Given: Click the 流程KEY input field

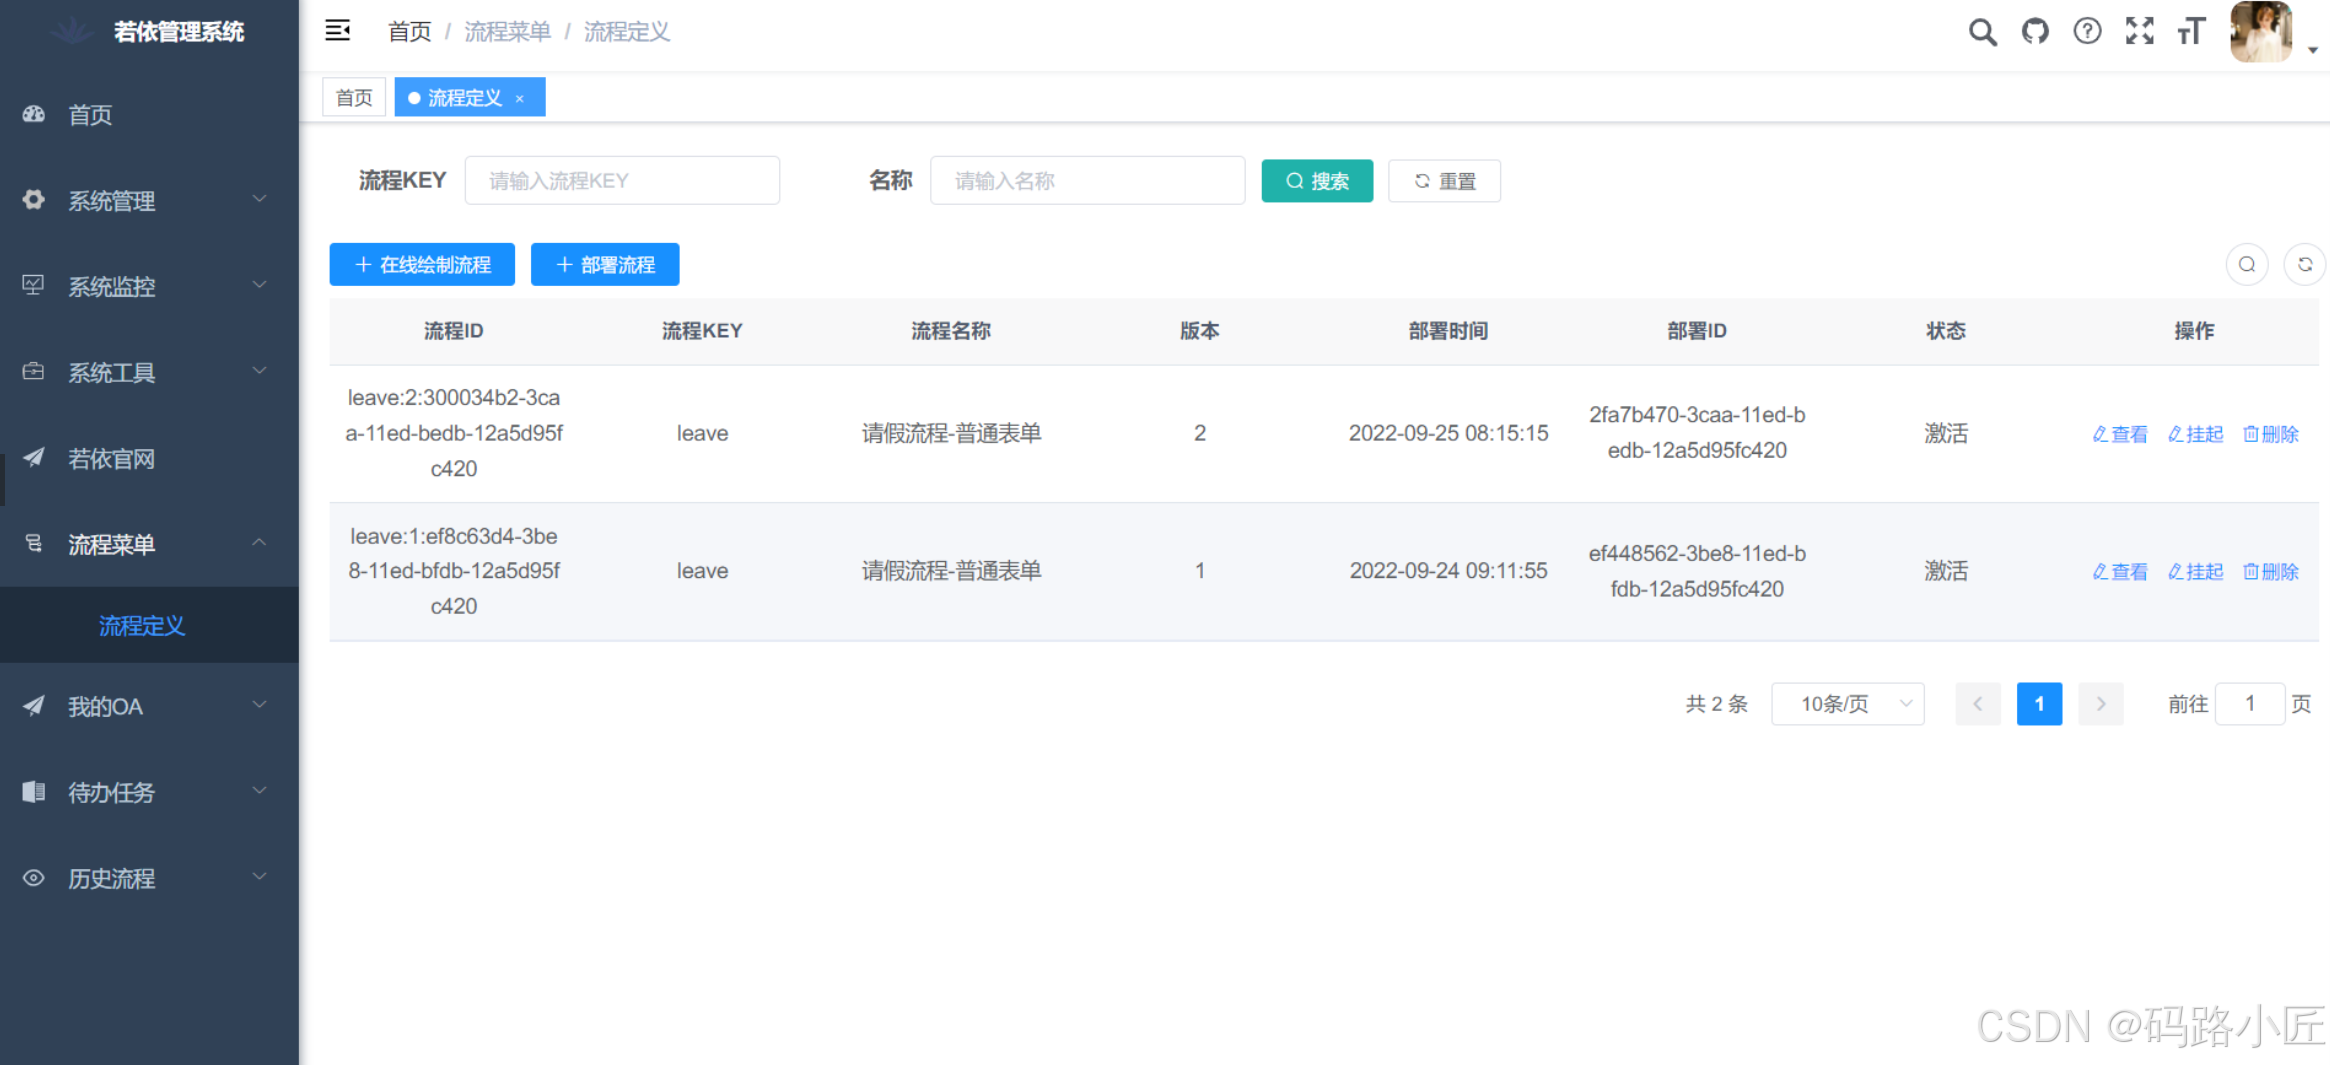Looking at the screenshot, I should pyautogui.click(x=621, y=180).
